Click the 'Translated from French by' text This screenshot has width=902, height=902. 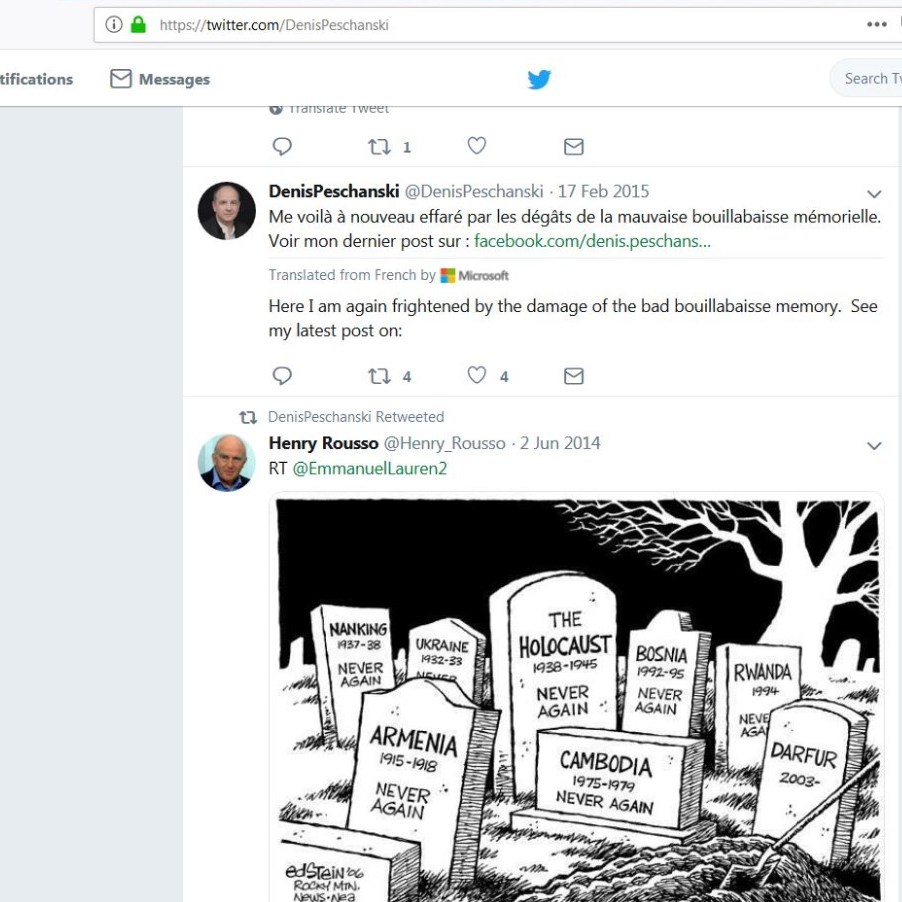(352, 275)
